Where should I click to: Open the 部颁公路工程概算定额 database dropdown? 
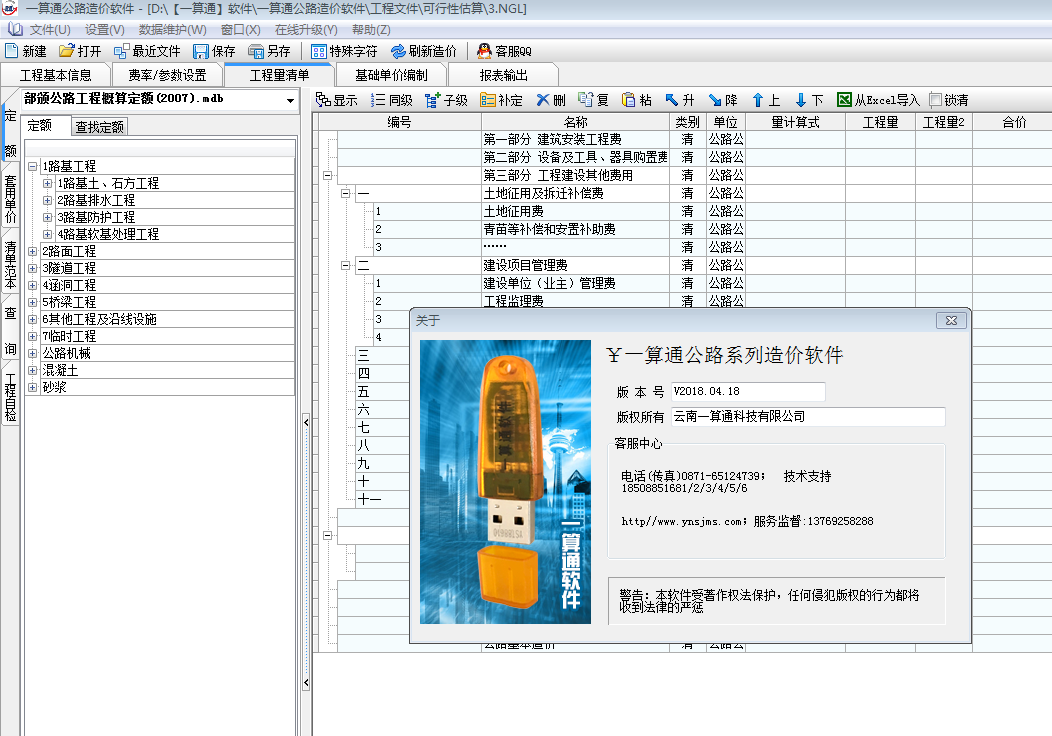tap(290, 100)
